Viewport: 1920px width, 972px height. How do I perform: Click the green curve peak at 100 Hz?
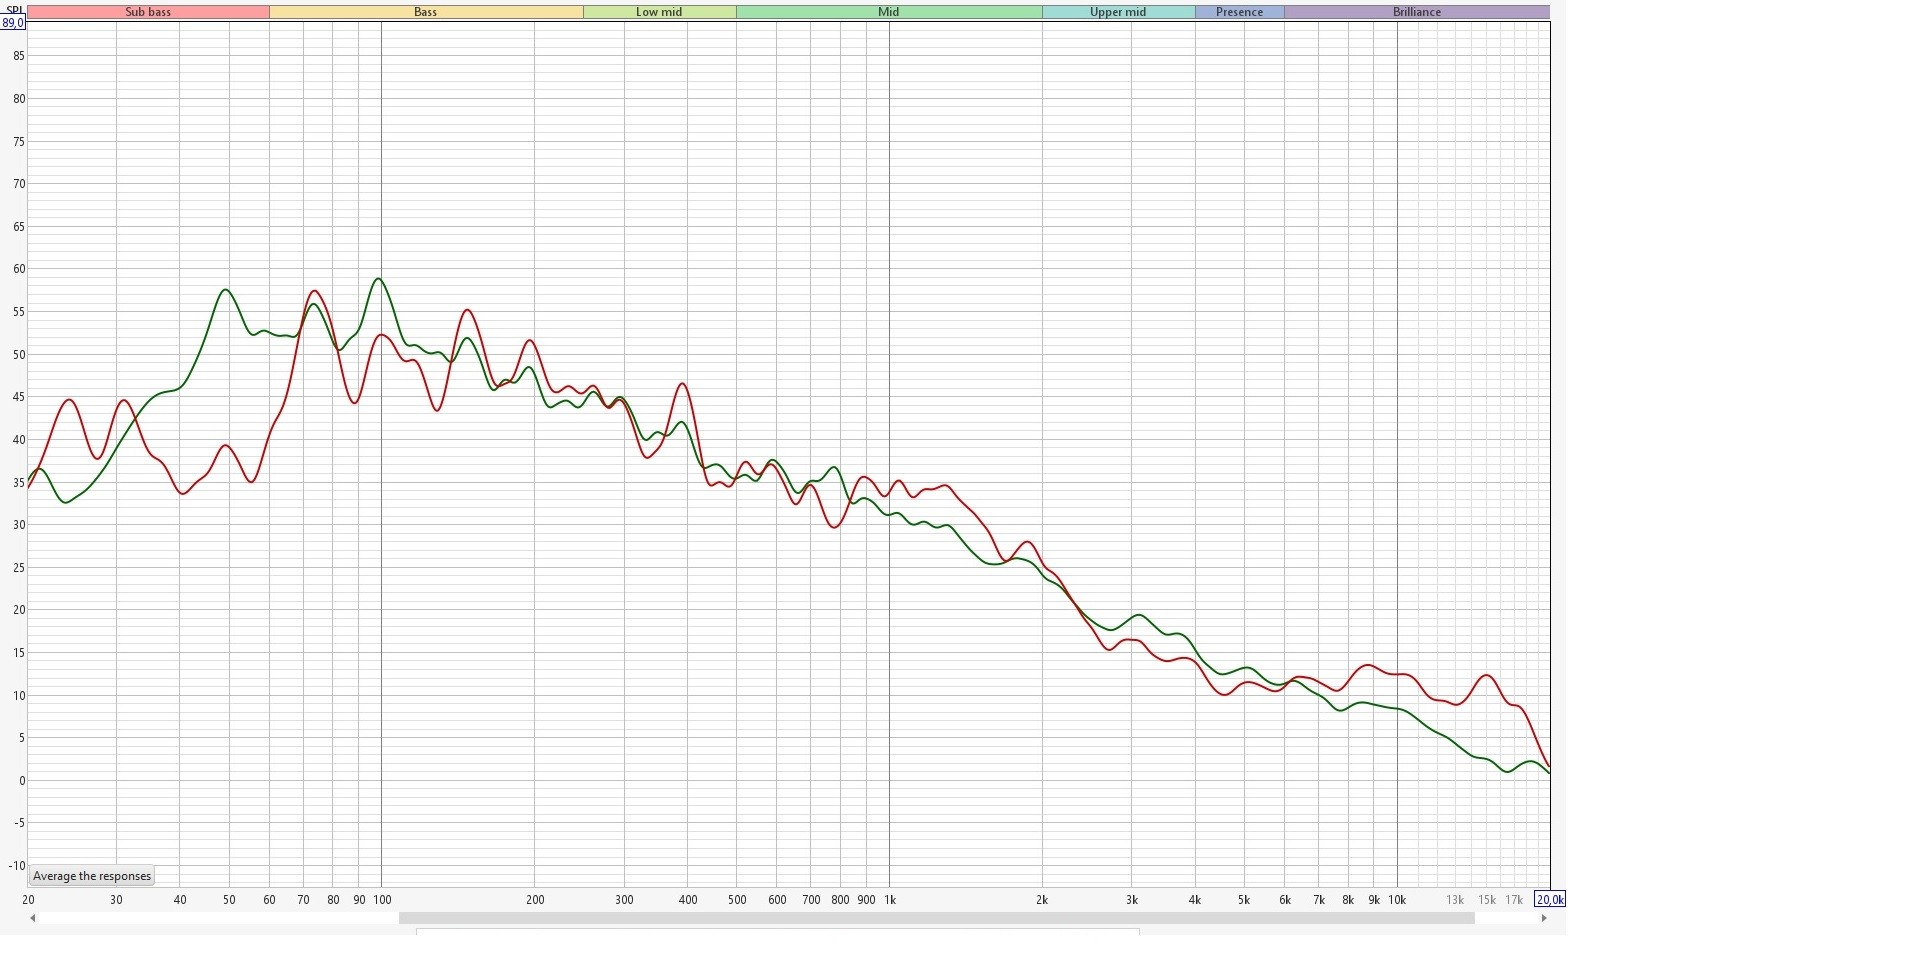pos(378,279)
